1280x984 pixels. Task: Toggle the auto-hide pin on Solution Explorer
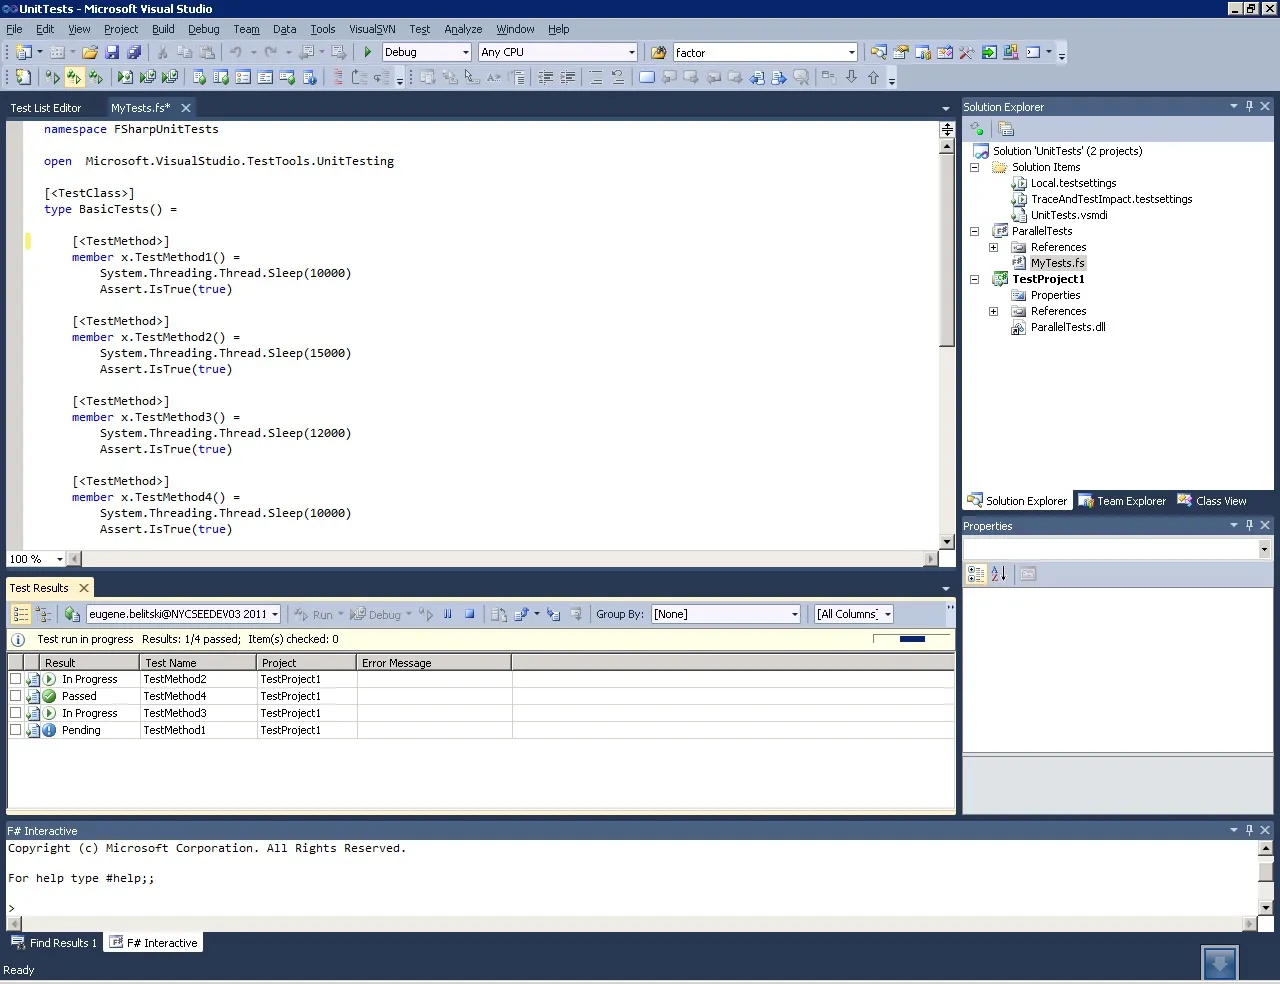tap(1249, 106)
